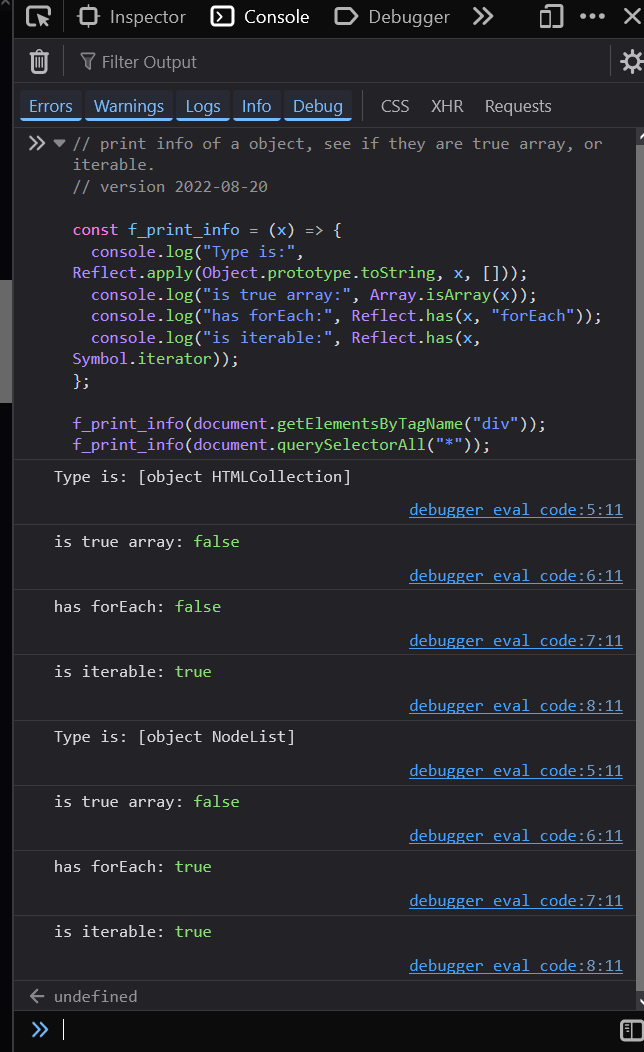Screen dimensions: 644x1052
Task: Collapse the evaluated code input block
Action: tap(60, 143)
